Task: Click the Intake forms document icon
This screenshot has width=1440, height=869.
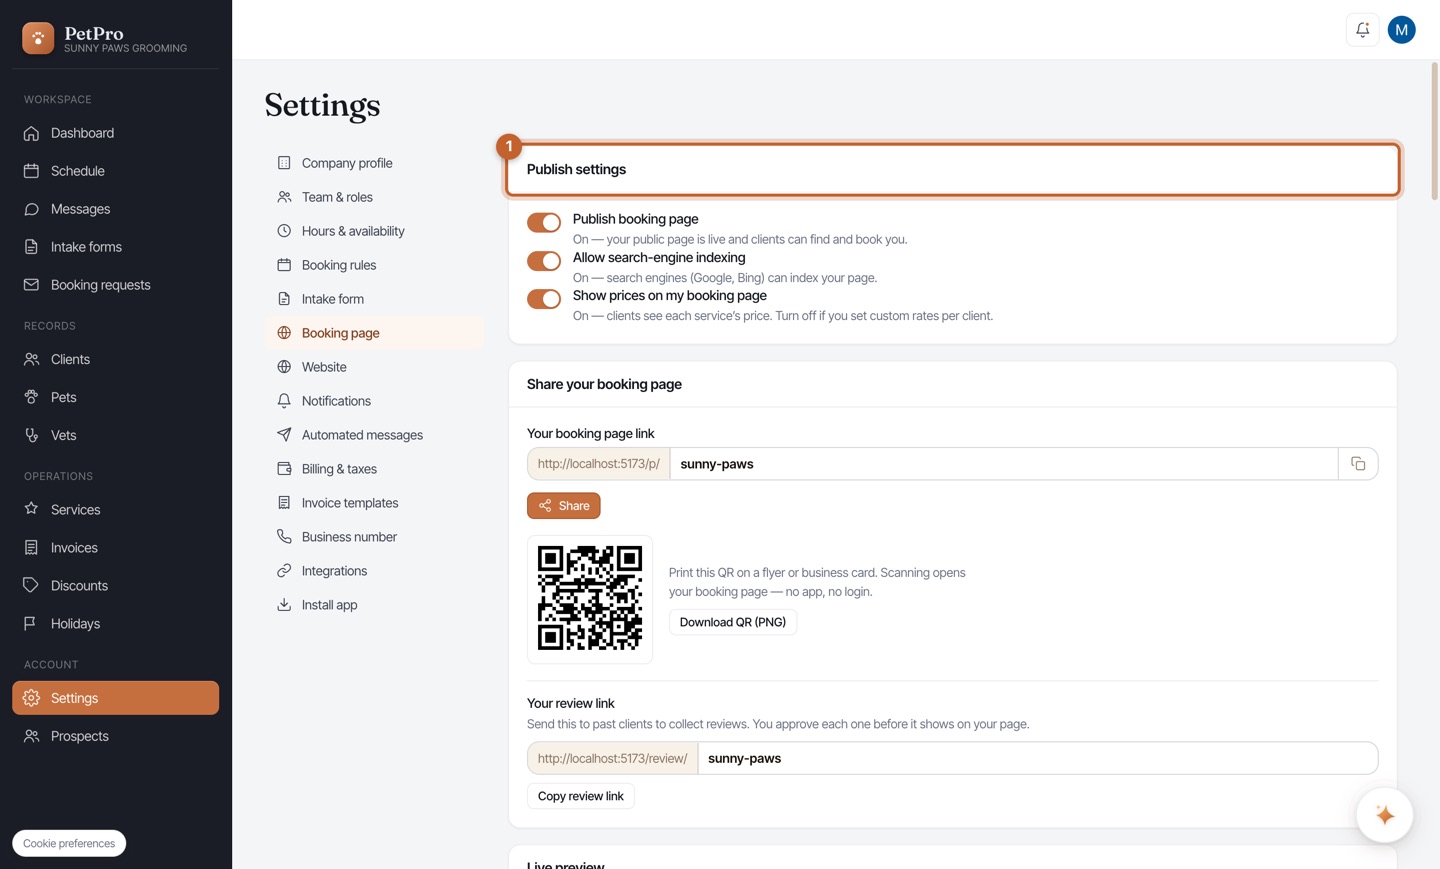Action: point(31,247)
